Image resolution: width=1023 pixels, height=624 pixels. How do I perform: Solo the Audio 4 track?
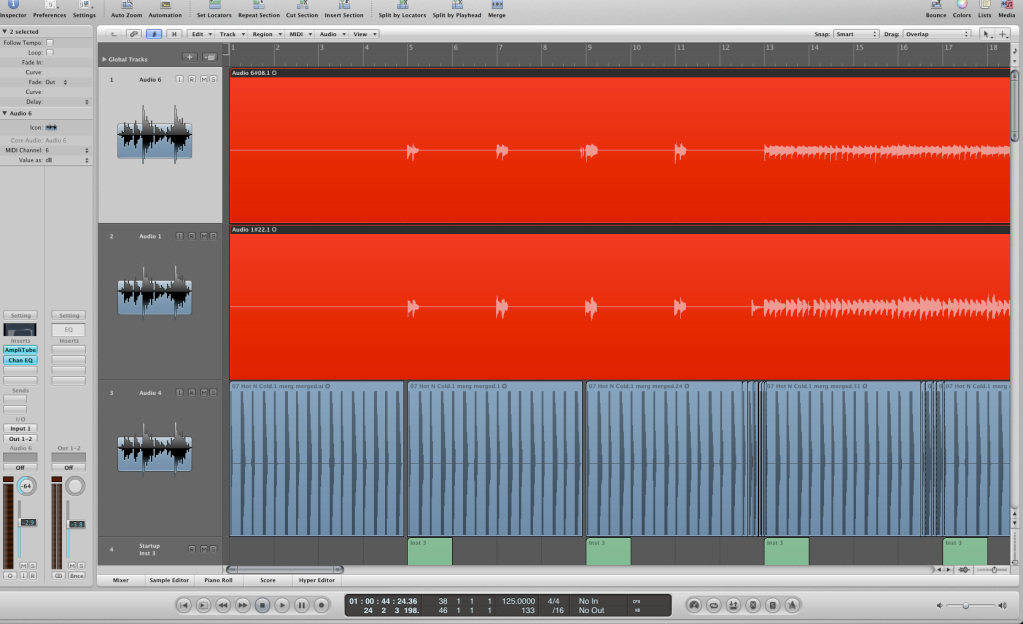point(213,392)
